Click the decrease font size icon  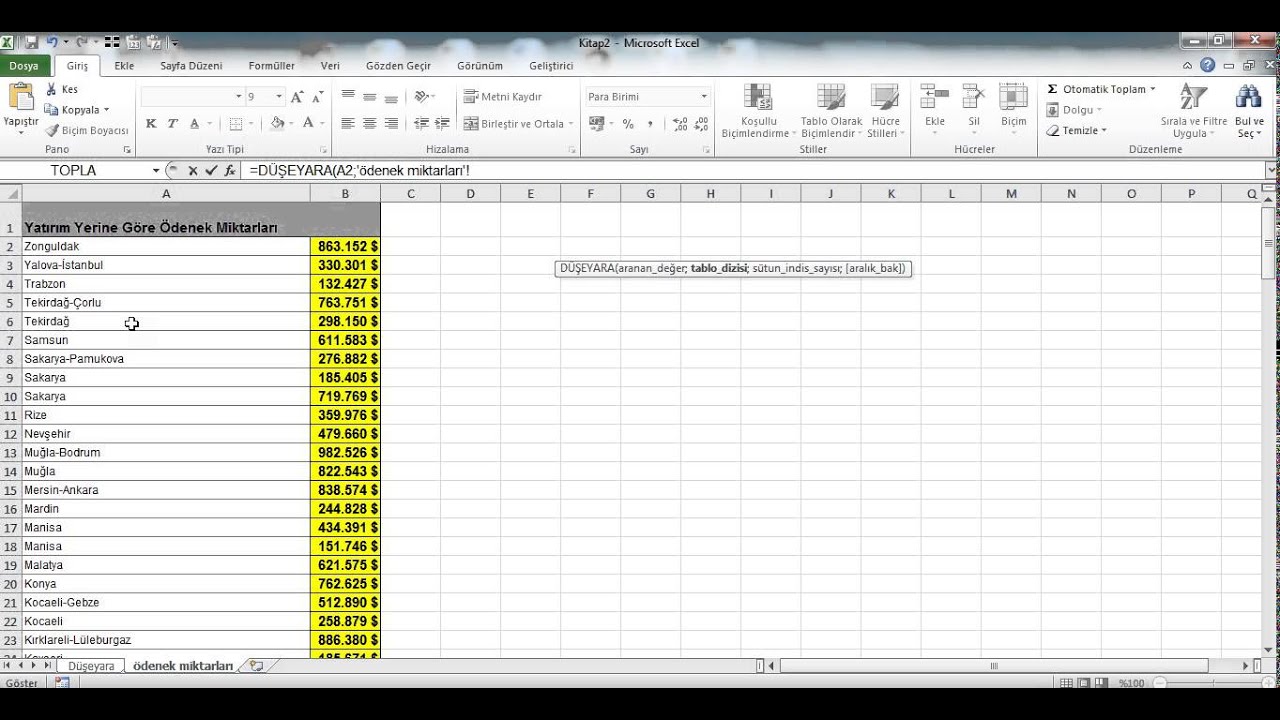pyautogui.click(x=317, y=97)
